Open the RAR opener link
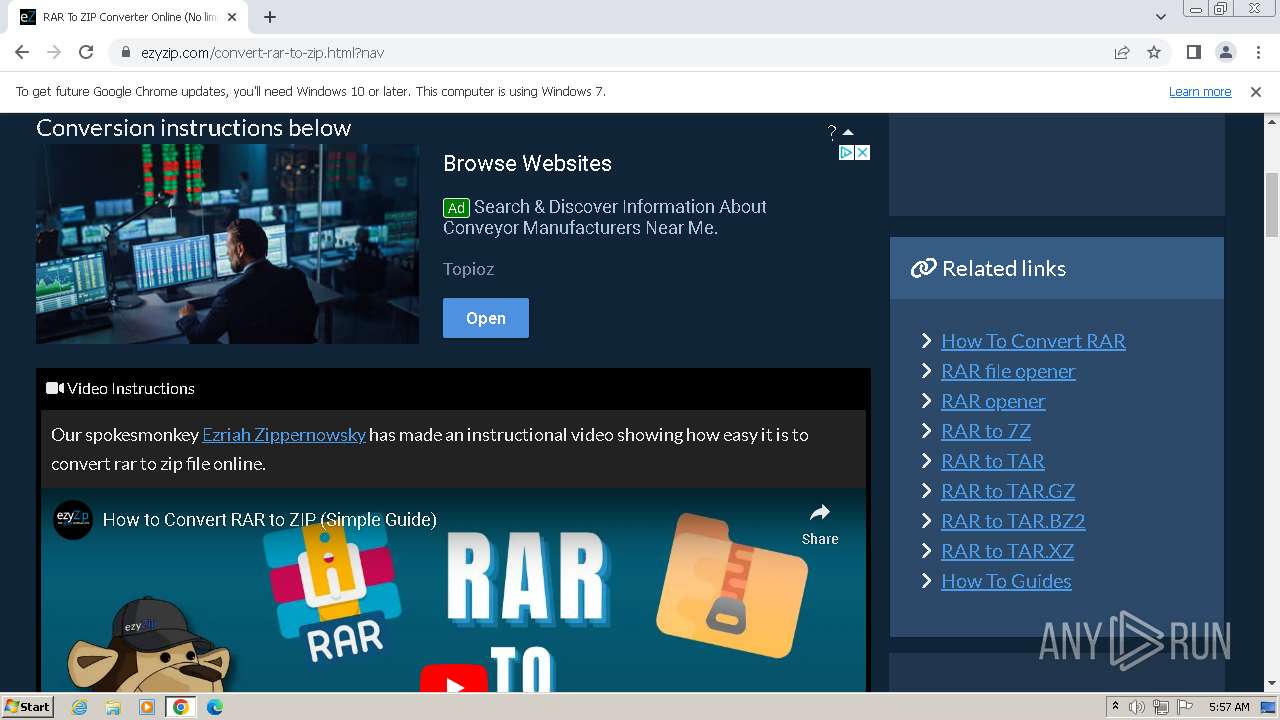 [993, 401]
